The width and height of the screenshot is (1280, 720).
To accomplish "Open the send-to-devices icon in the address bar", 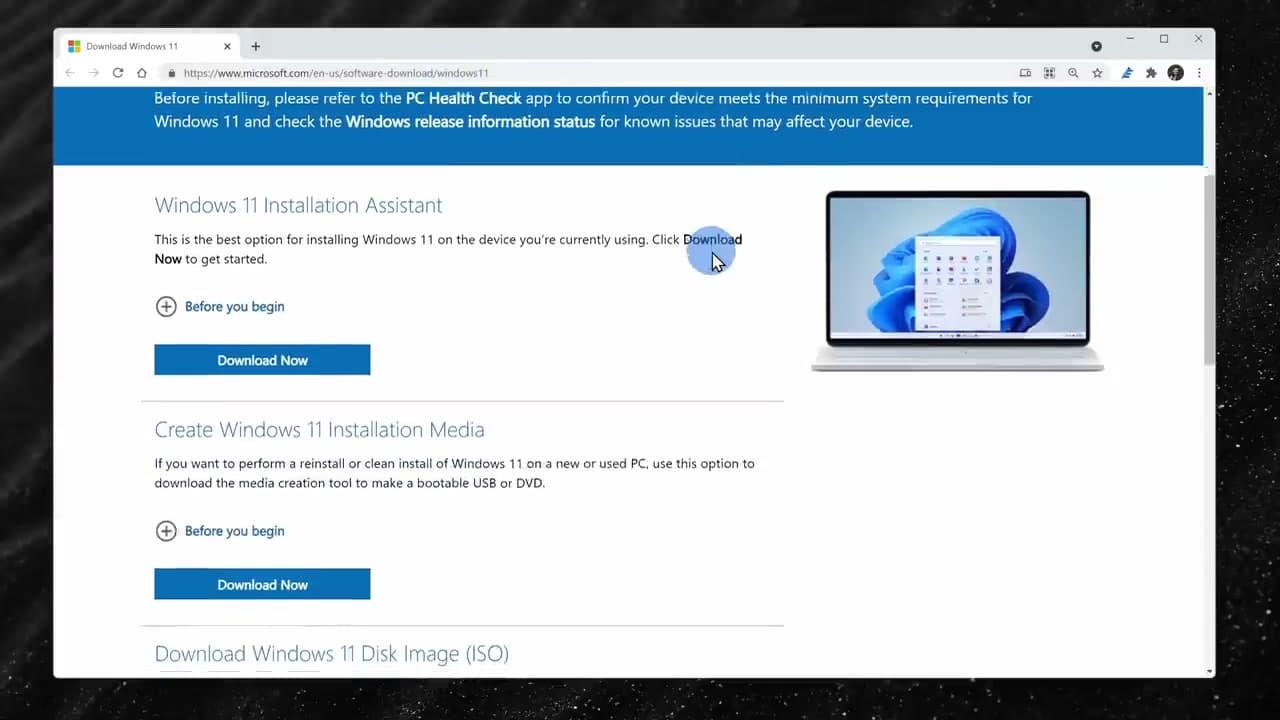I will [x=1025, y=73].
